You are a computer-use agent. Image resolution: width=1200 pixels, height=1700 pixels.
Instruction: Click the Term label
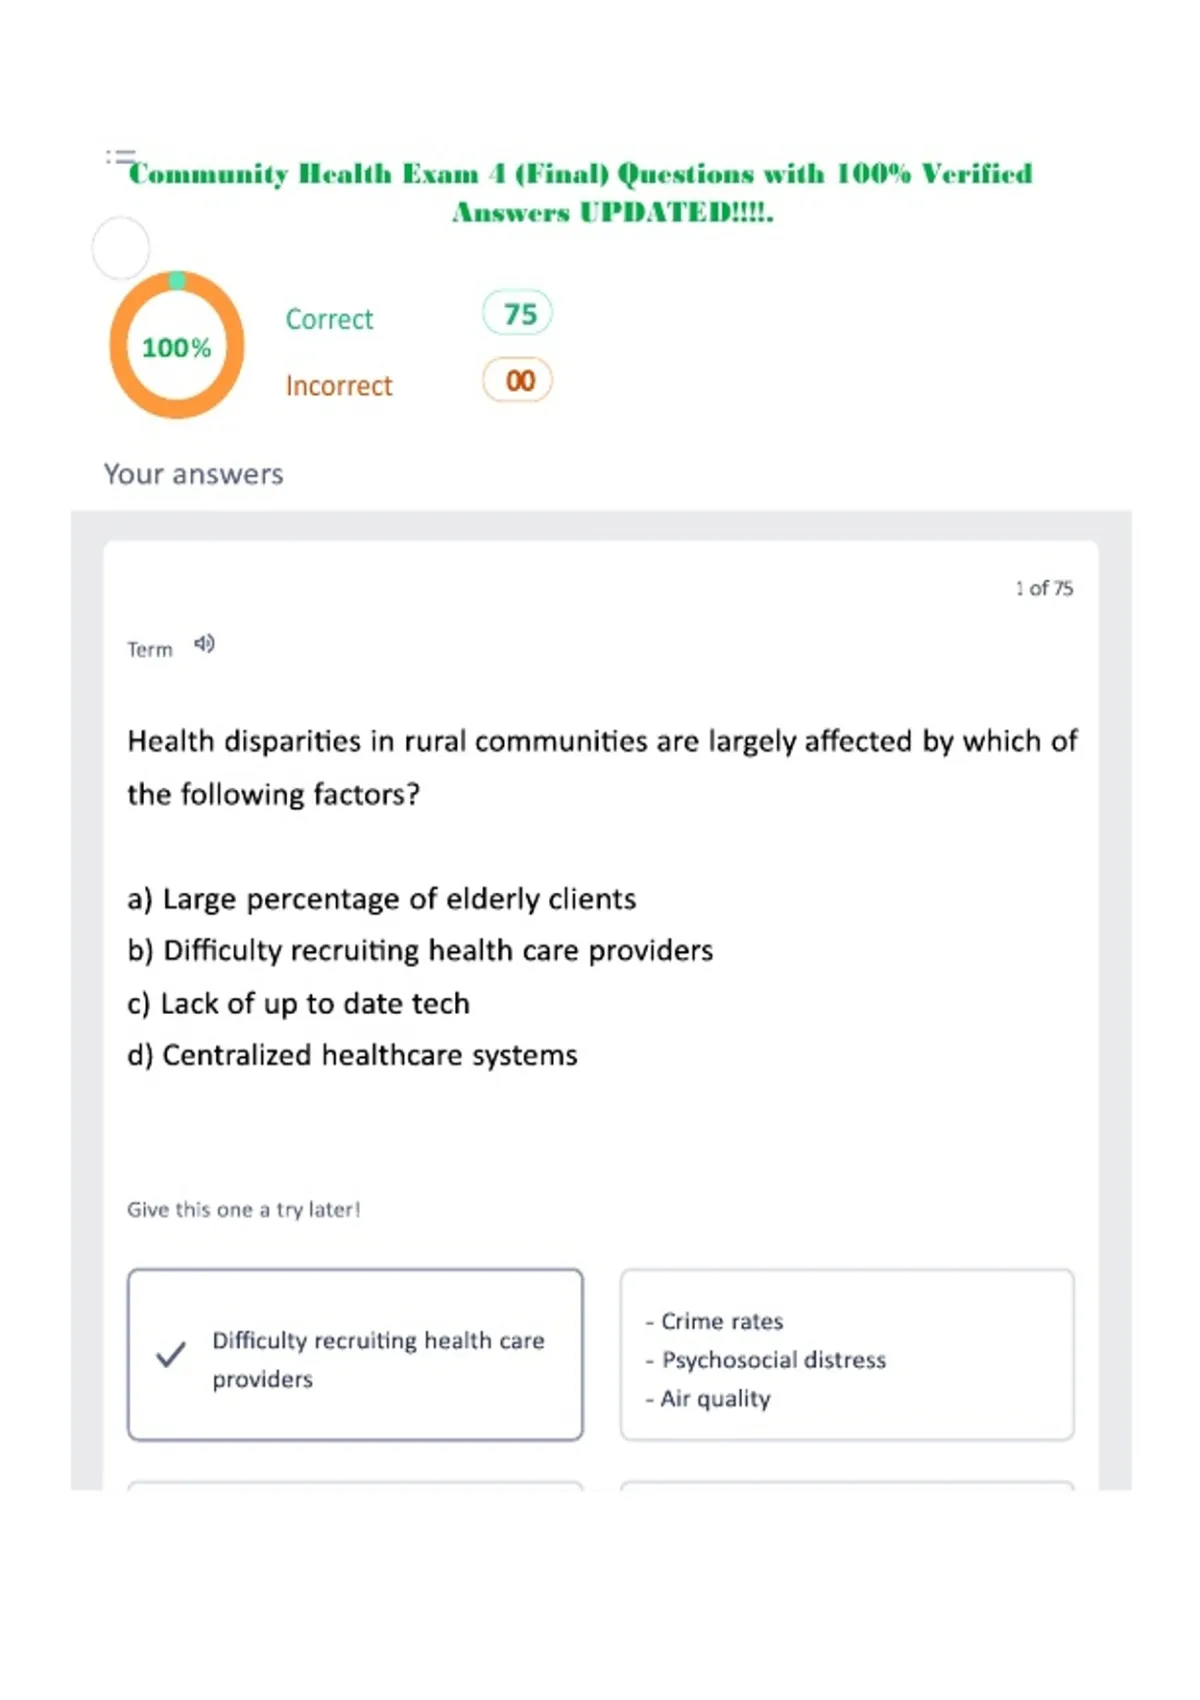tap(150, 650)
